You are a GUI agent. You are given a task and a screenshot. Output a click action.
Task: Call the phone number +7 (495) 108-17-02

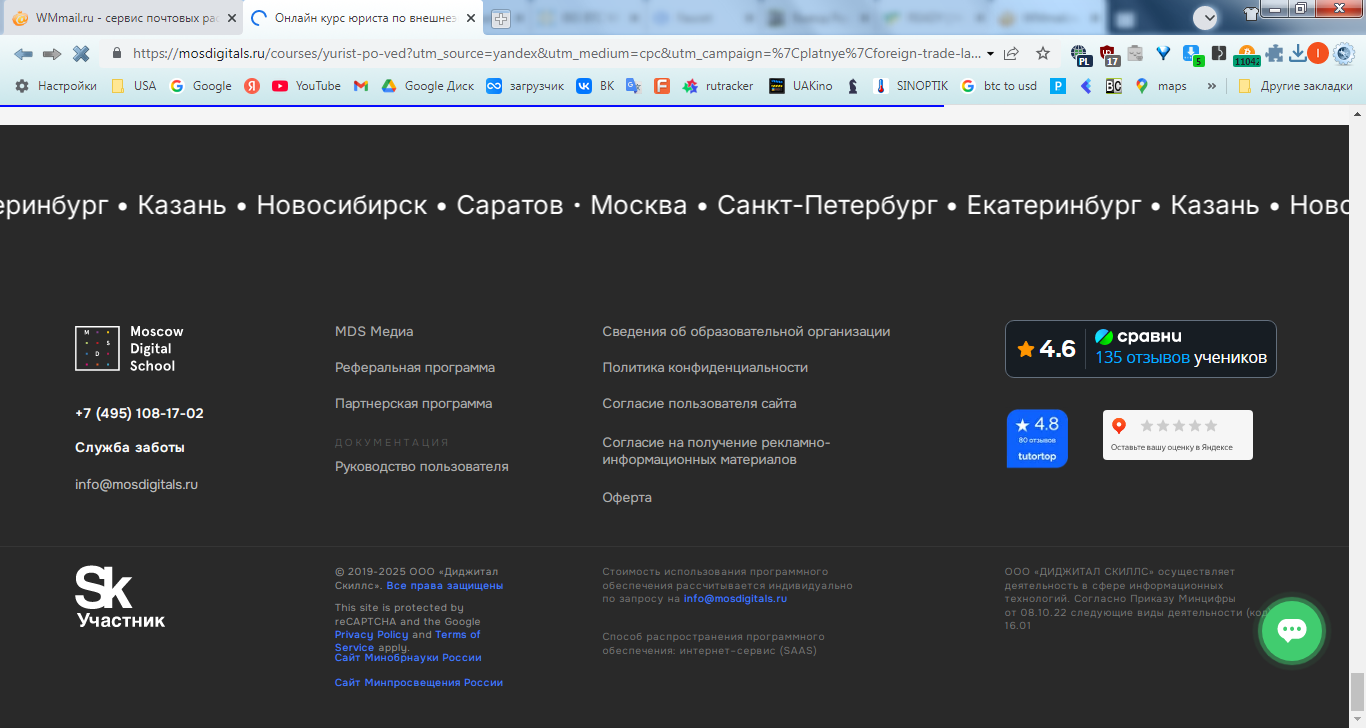(139, 413)
